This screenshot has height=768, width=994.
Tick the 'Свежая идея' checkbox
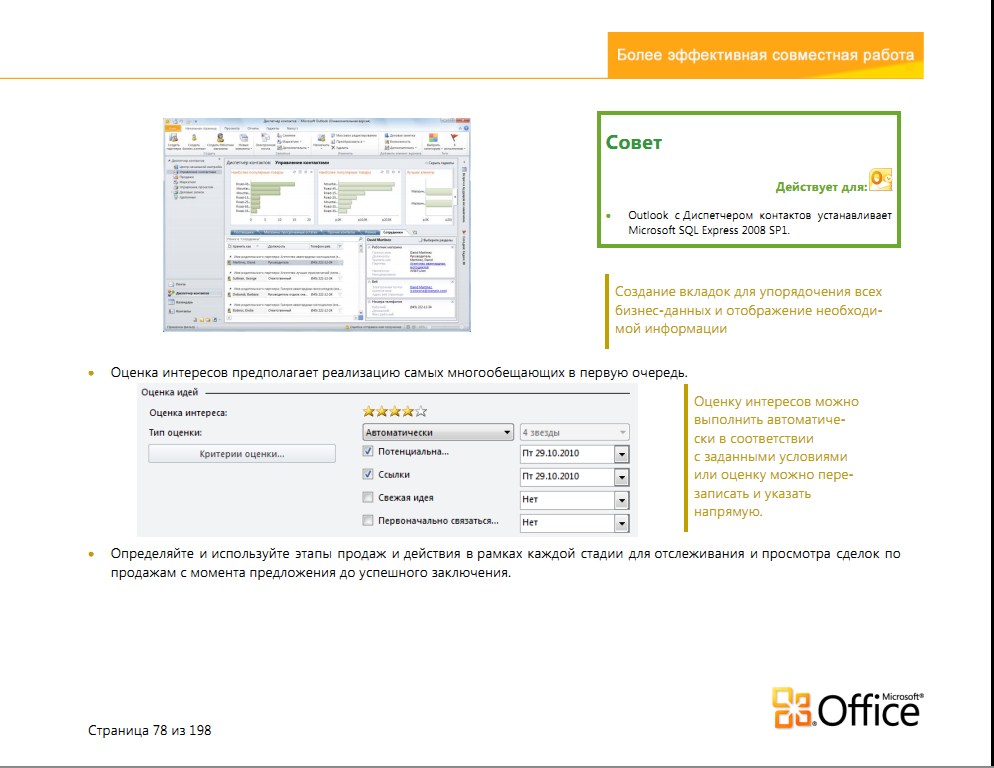tap(368, 497)
